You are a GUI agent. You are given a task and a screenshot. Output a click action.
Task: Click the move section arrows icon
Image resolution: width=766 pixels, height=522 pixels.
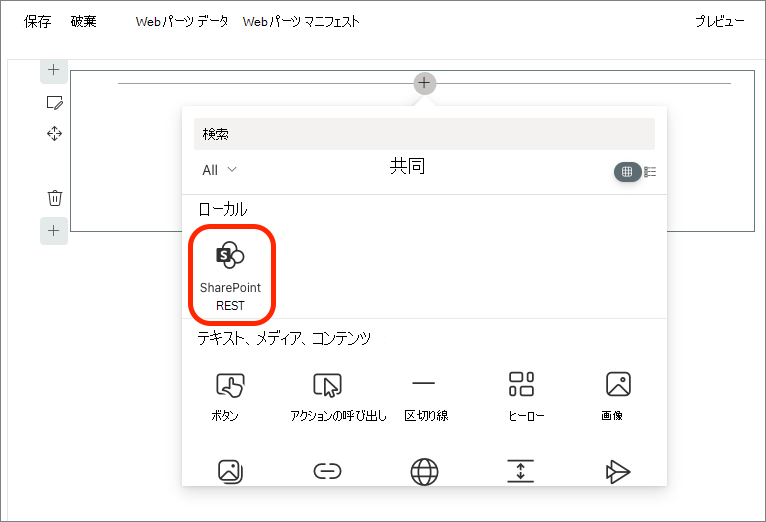tap(54, 133)
